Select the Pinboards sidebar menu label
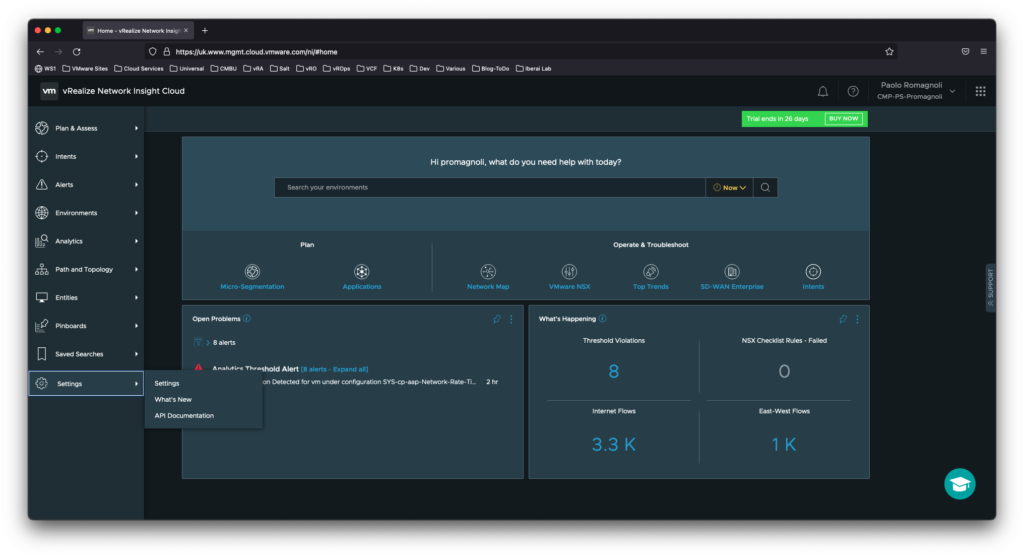This screenshot has height=557, width=1024. pos(71,325)
